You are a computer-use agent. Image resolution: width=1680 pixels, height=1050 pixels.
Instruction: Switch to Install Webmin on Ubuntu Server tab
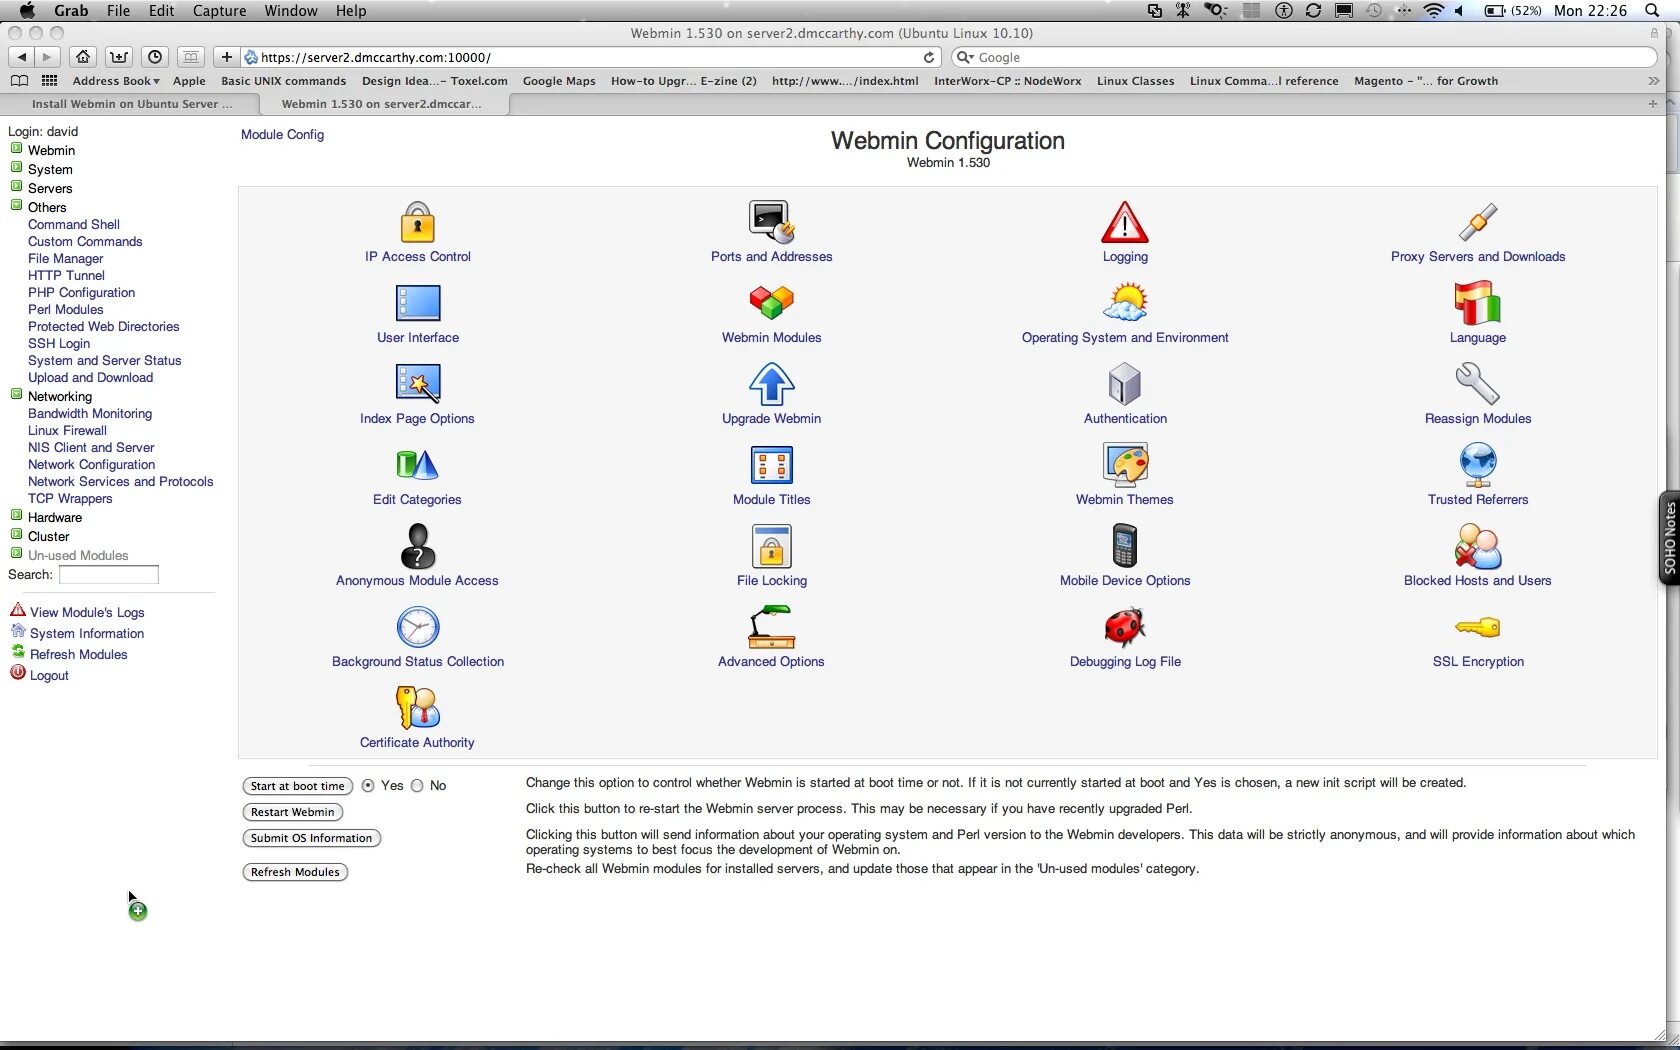130,104
